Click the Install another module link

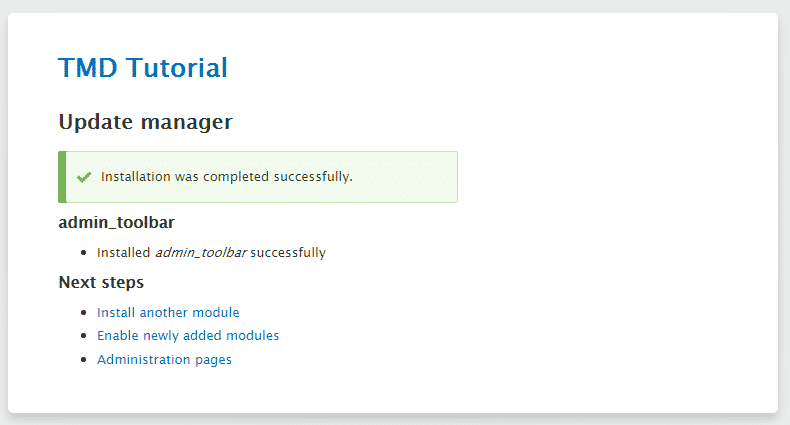click(168, 313)
